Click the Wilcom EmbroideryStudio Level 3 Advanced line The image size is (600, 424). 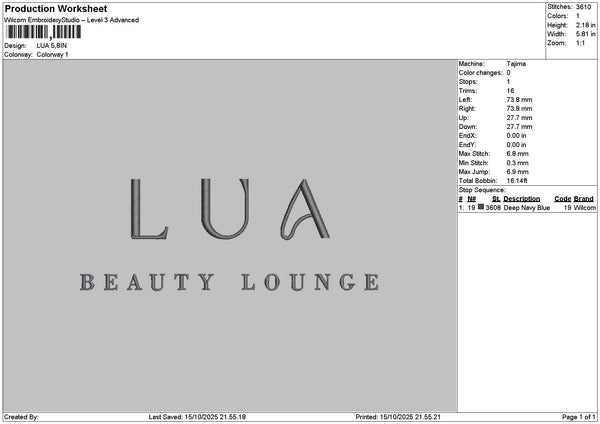pyautogui.click(x=72, y=20)
